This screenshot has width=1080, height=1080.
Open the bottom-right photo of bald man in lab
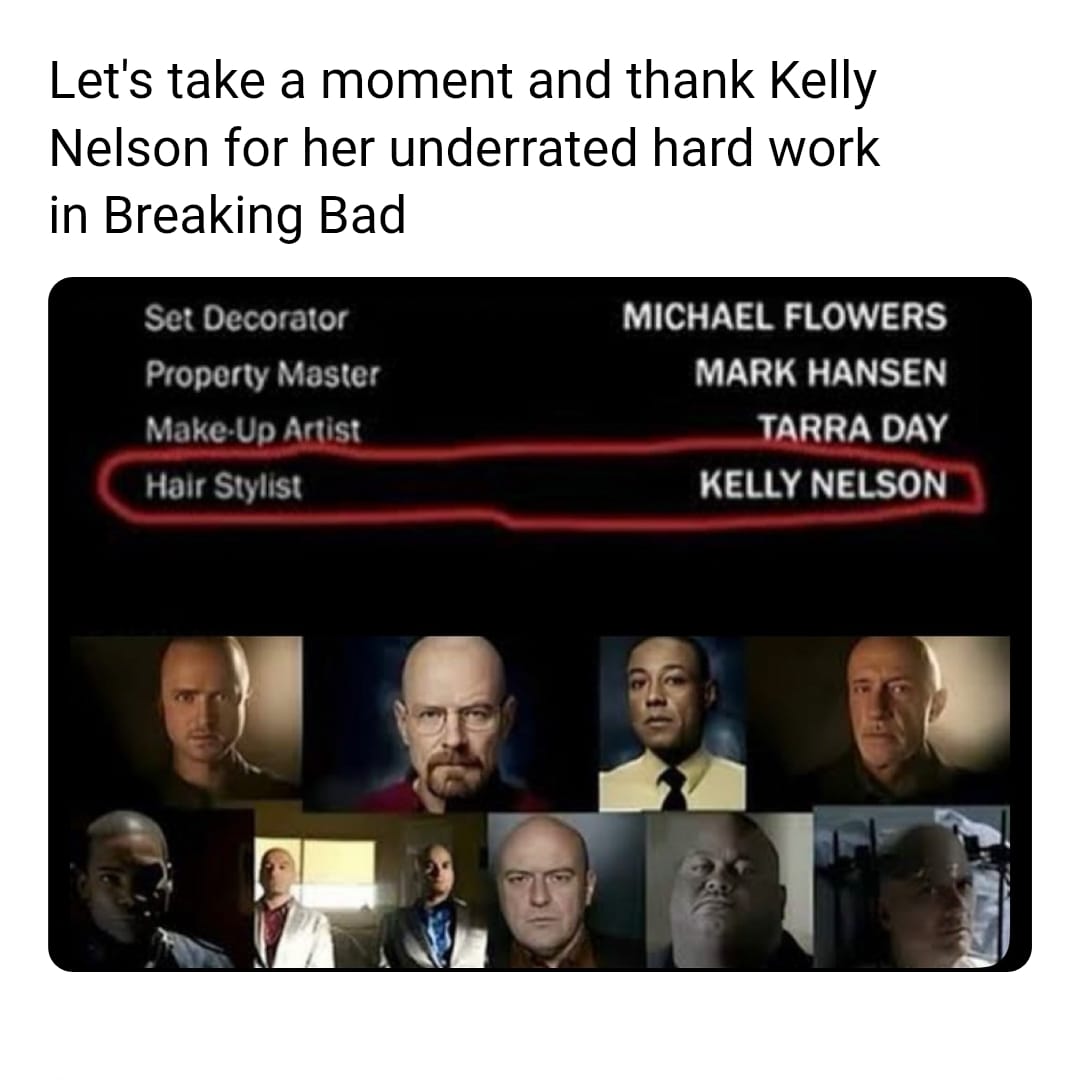coord(912,887)
